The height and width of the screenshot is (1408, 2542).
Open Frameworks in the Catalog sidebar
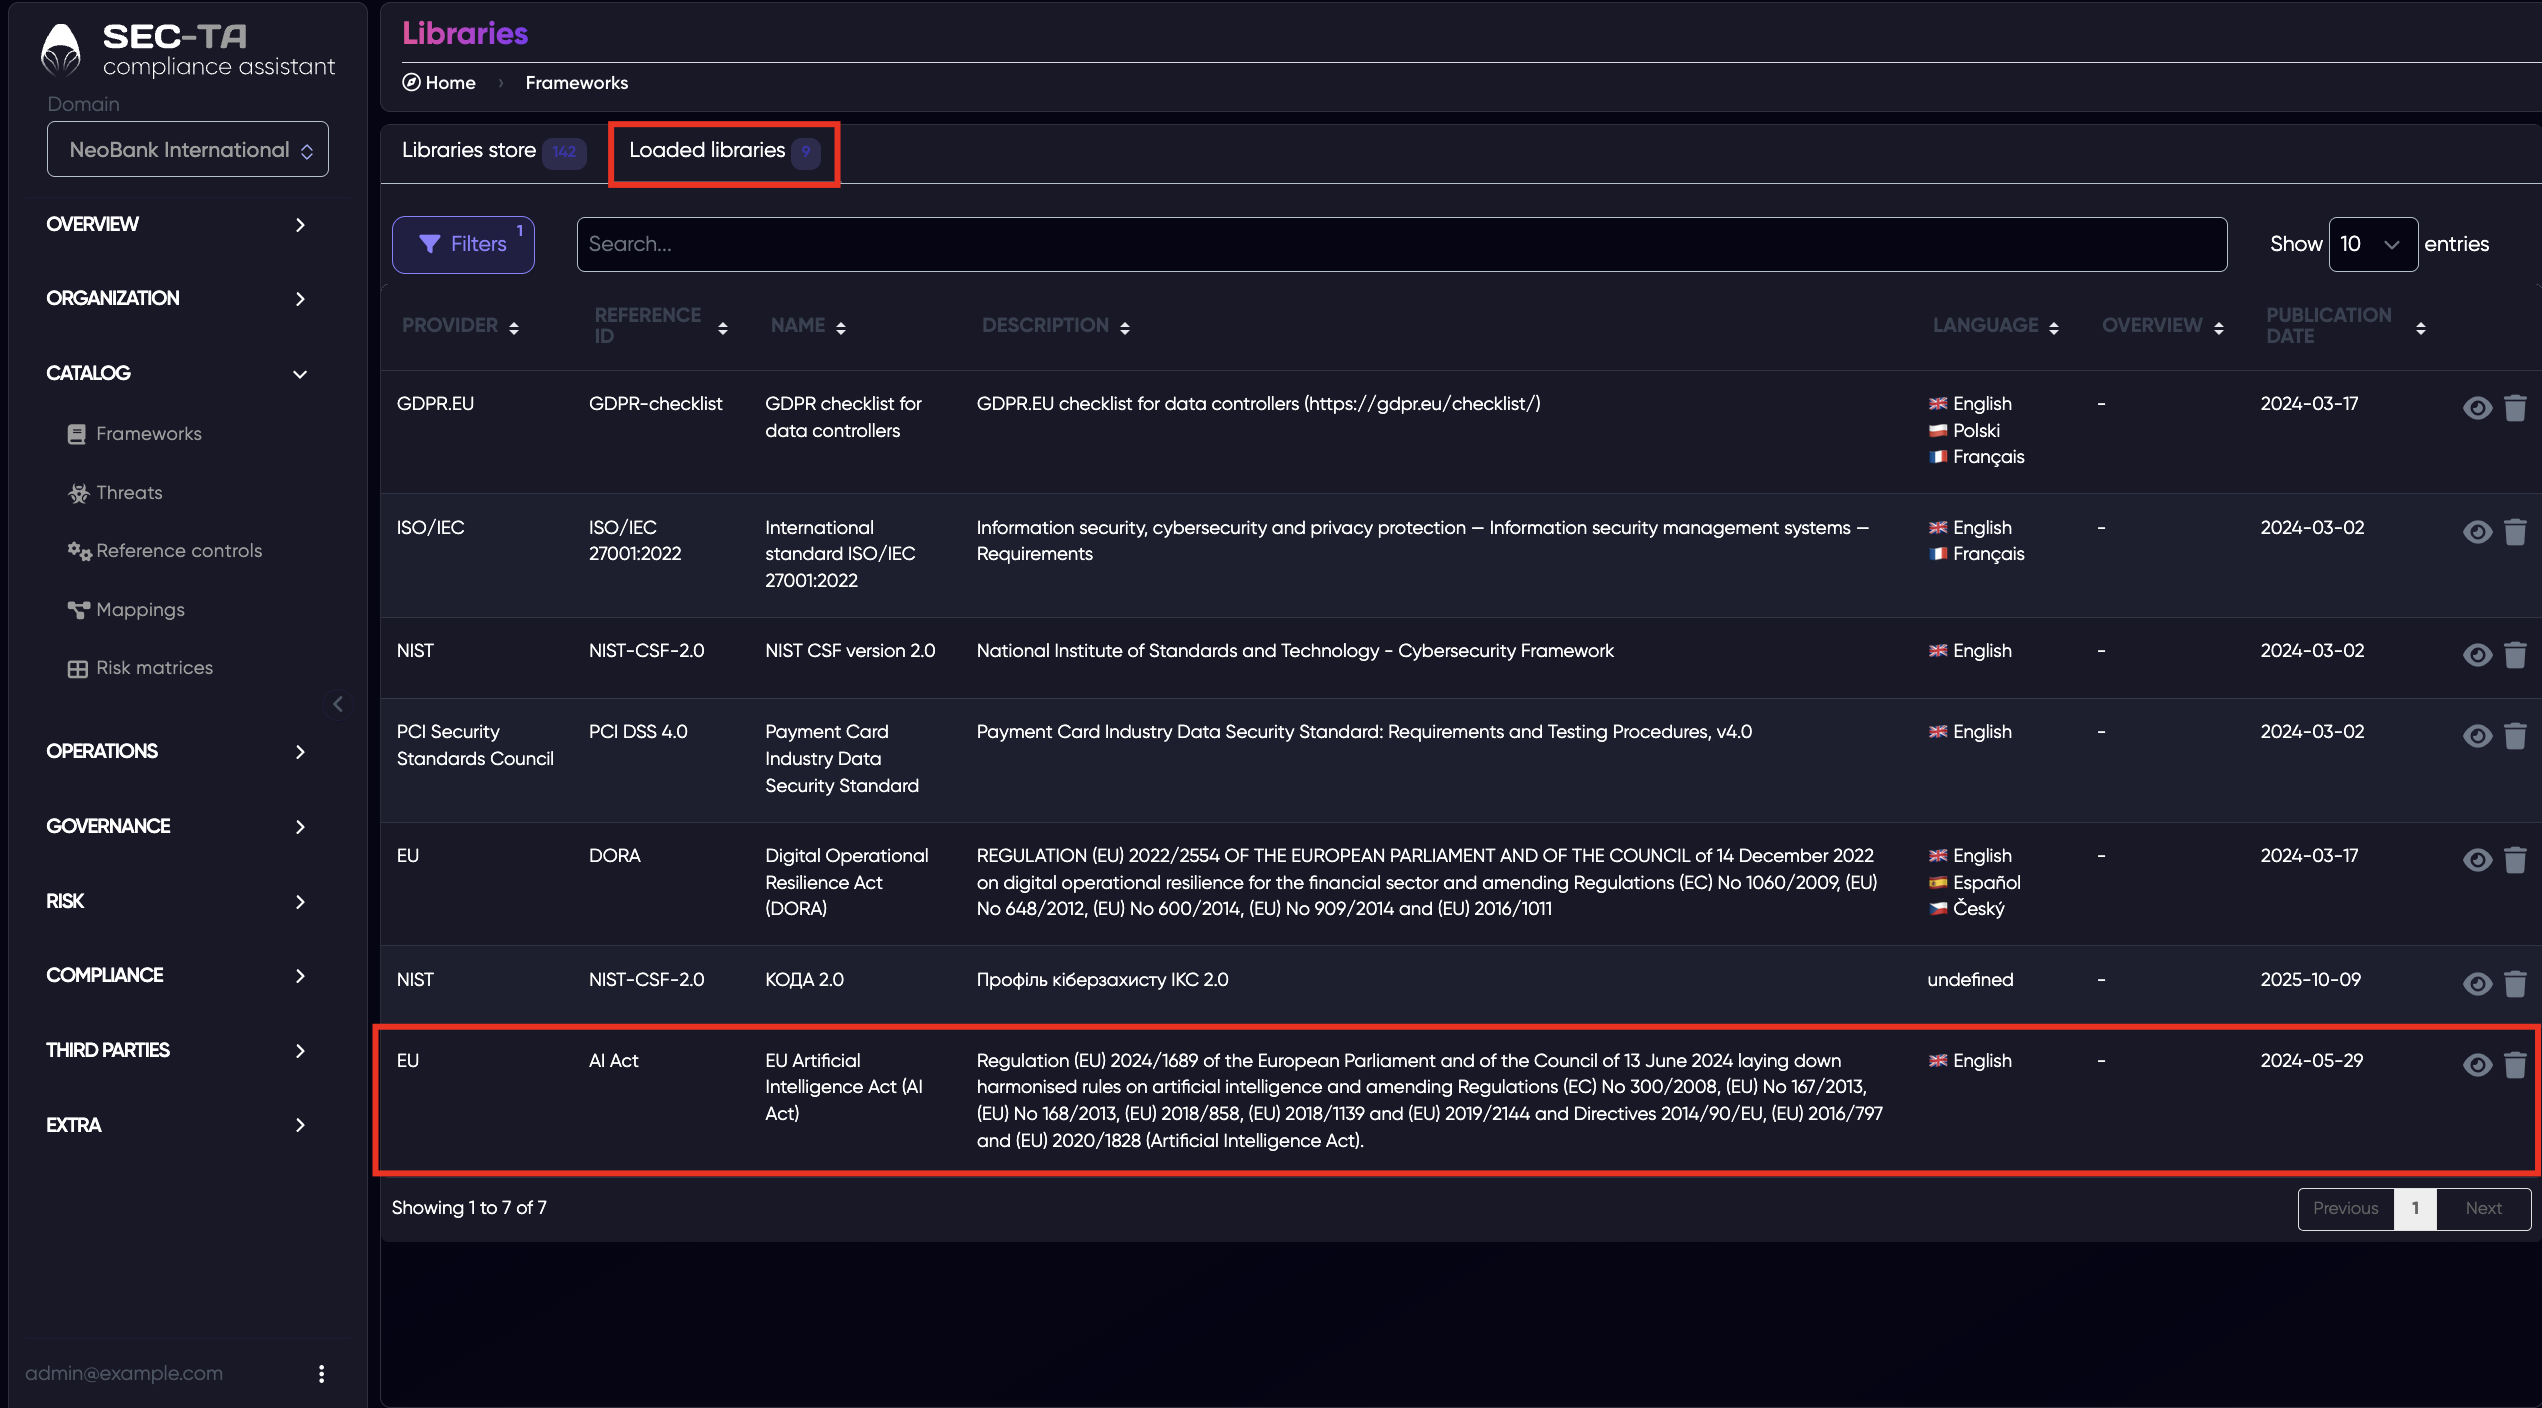coord(135,433)
